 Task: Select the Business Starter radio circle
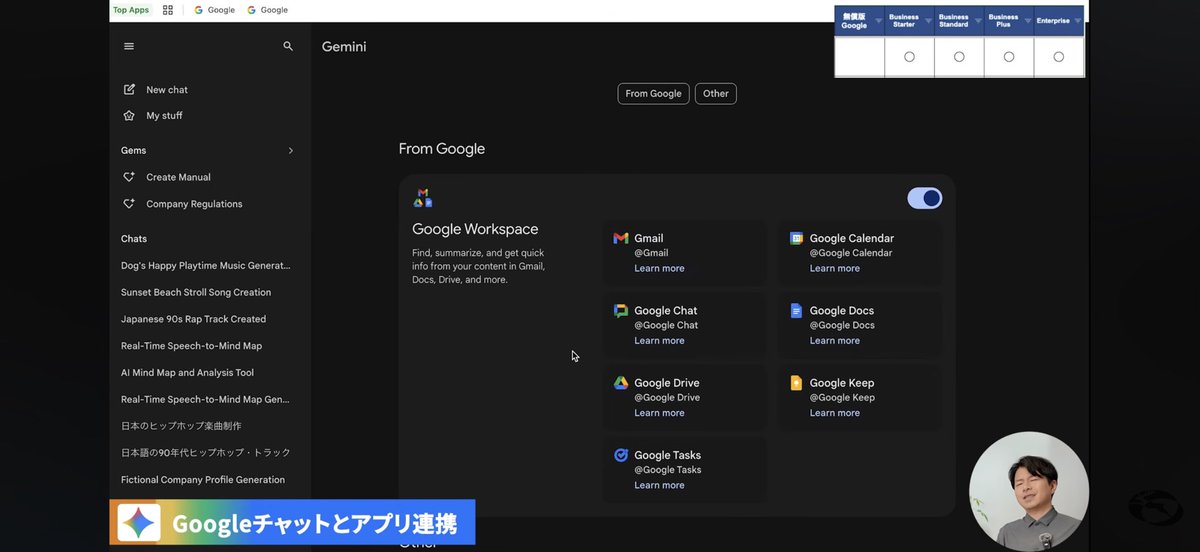click(x=909, y=57)
